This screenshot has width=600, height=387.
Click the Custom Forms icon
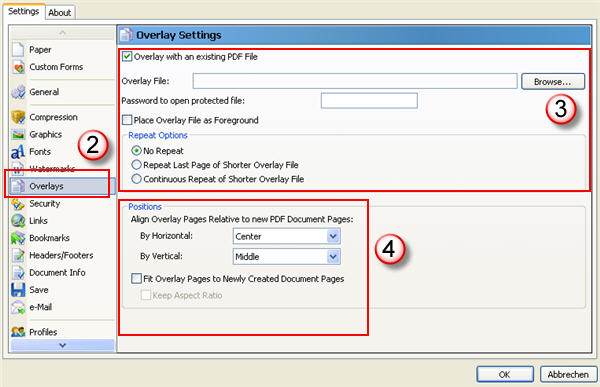[18, 67]
